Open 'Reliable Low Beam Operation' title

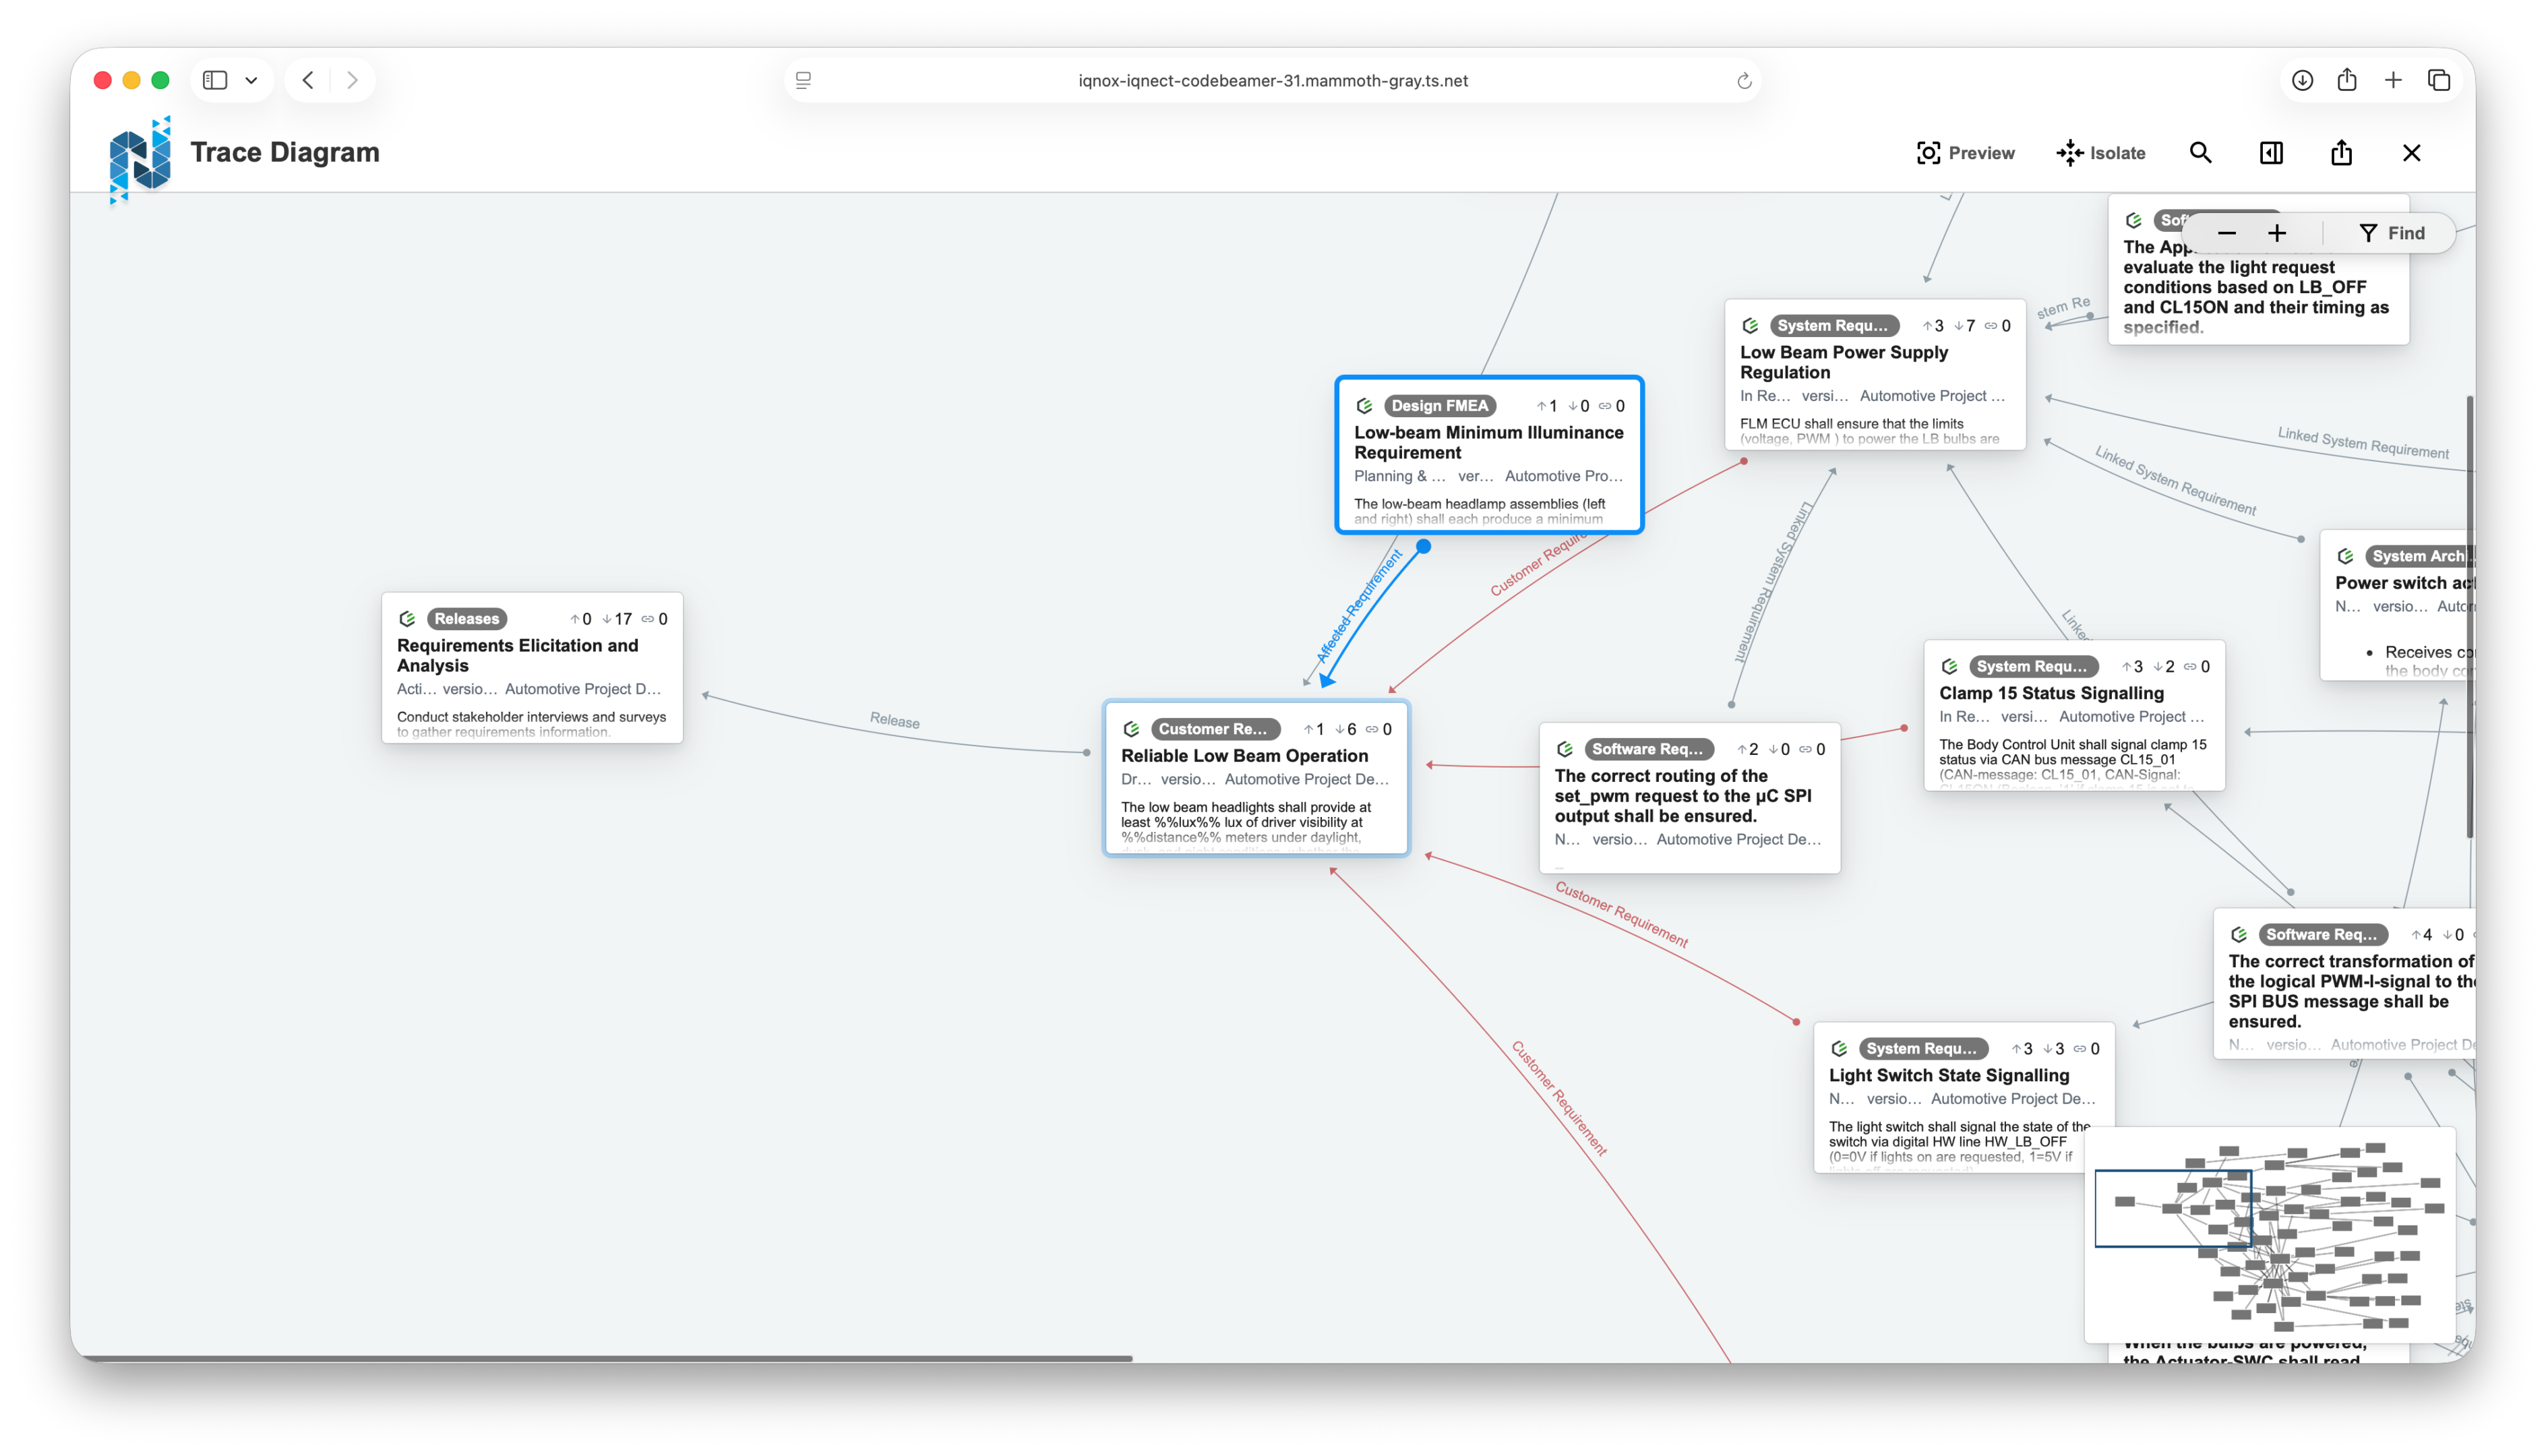click(x=1244, y=756)
